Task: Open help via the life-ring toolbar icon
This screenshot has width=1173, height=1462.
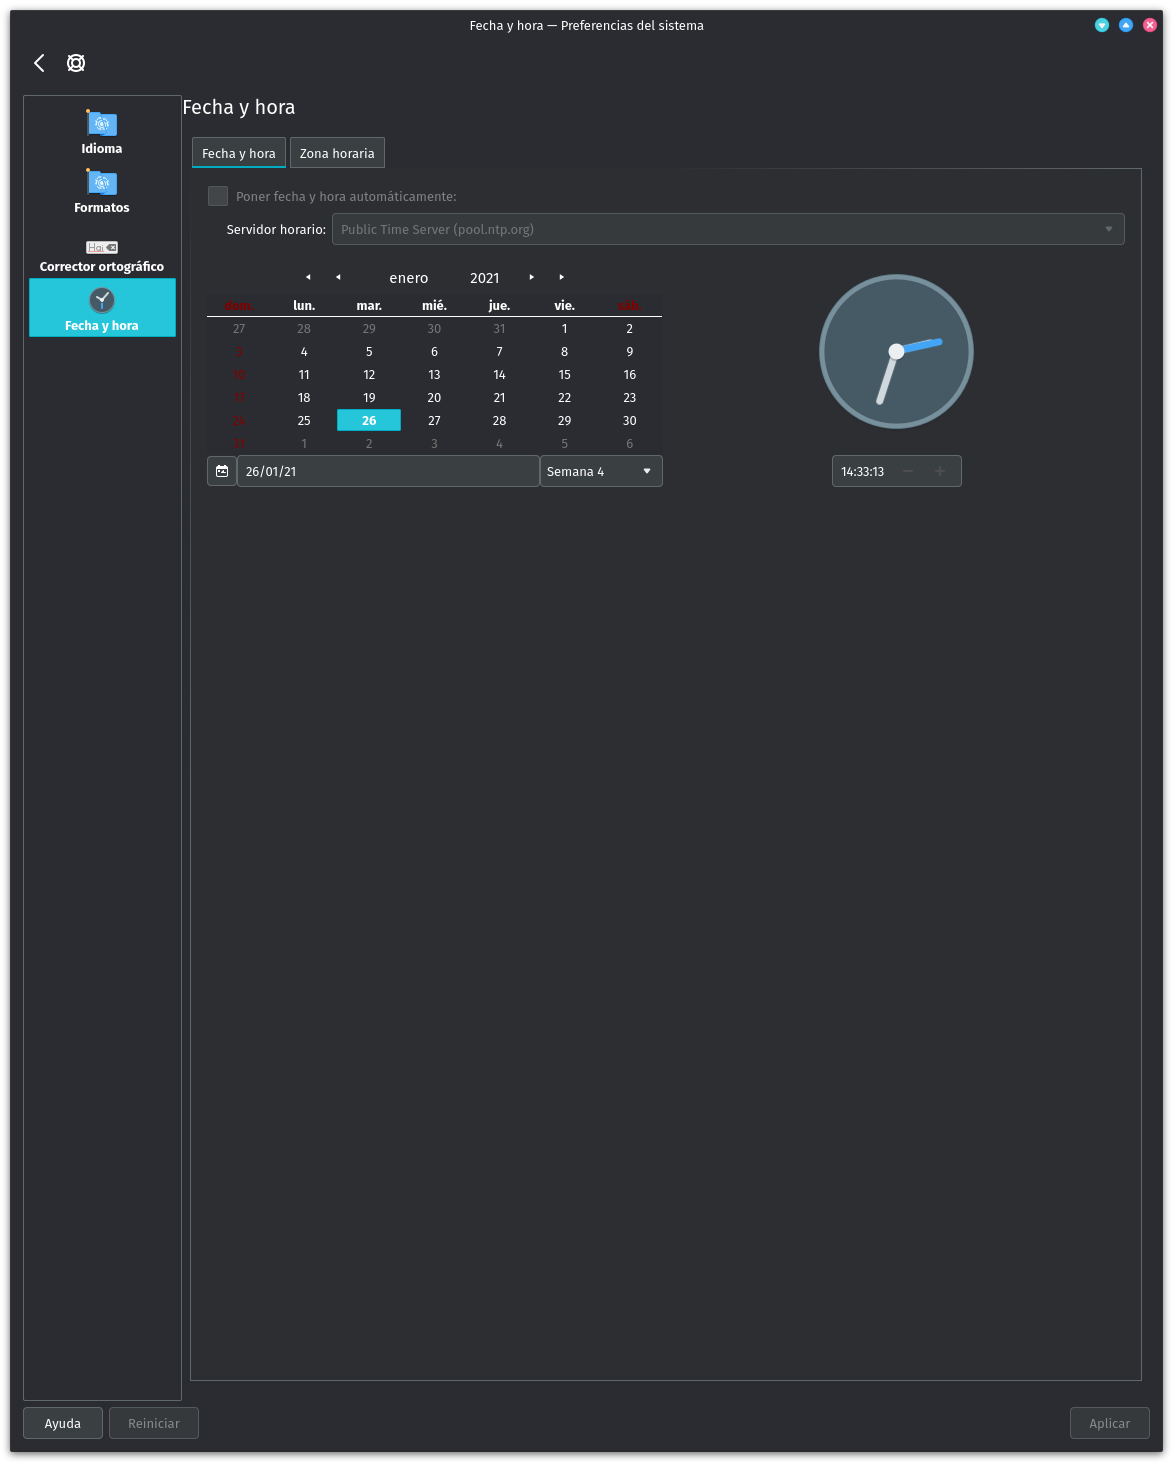Action: point(75,62)
